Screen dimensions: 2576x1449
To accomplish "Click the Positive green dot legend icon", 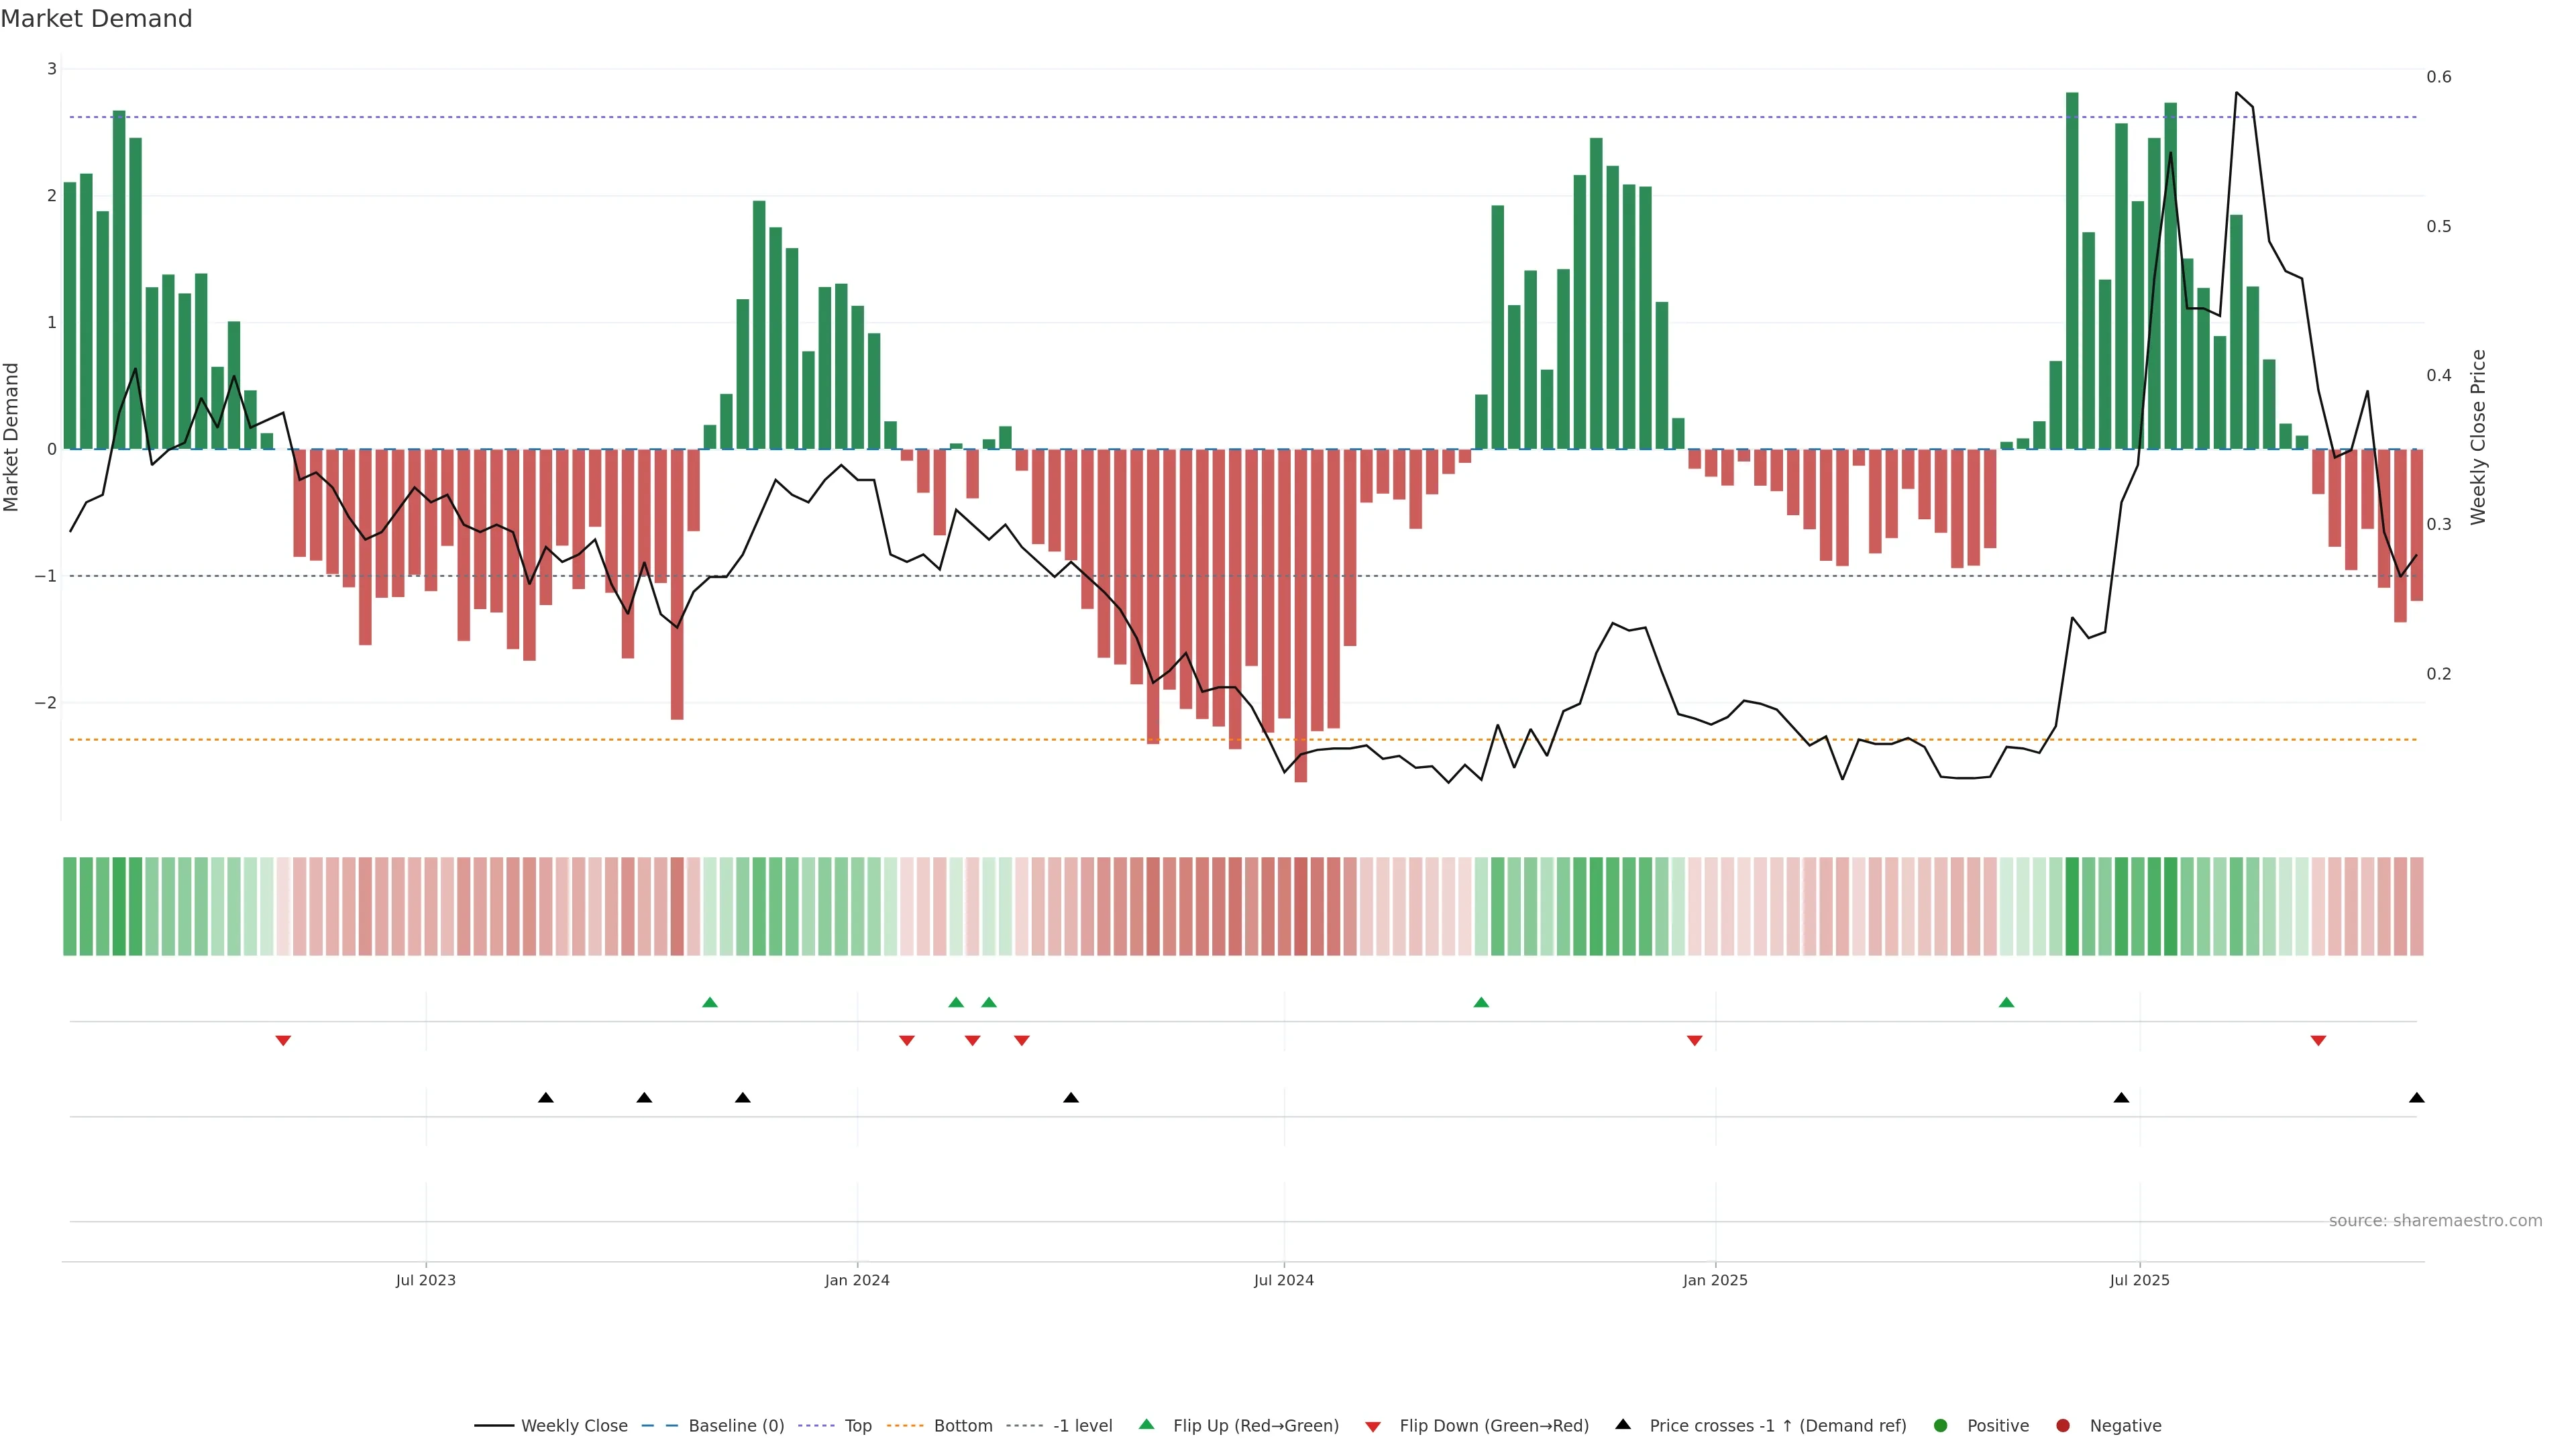I will click(x=1941, y=1425).
